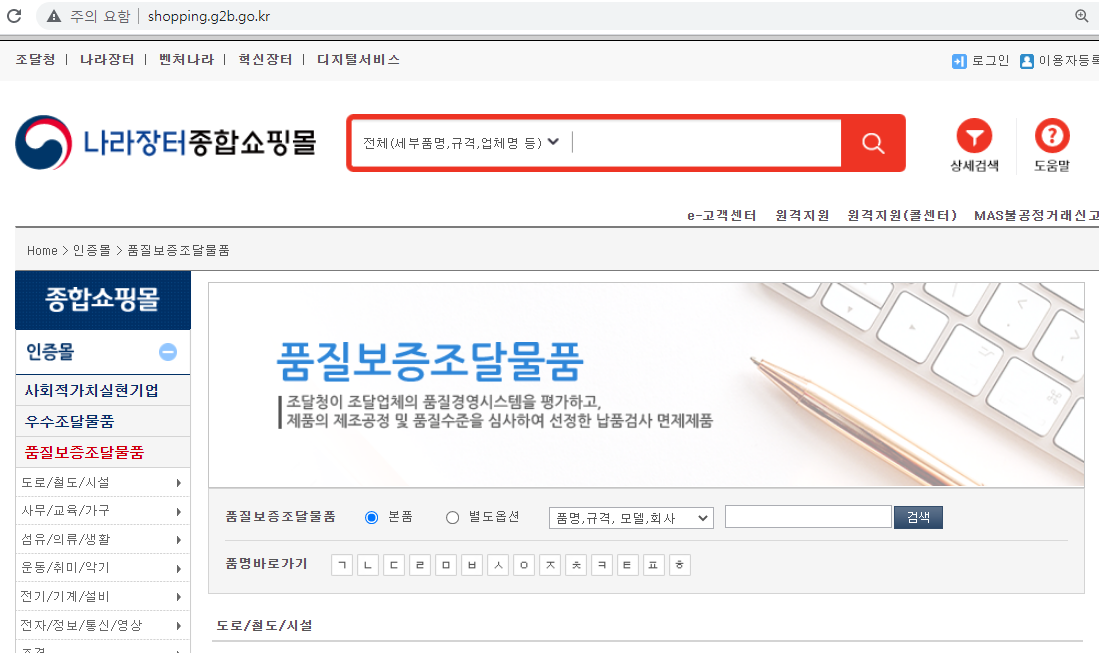Click the security warning triangle icon
1099x653 pixels.
54,16
